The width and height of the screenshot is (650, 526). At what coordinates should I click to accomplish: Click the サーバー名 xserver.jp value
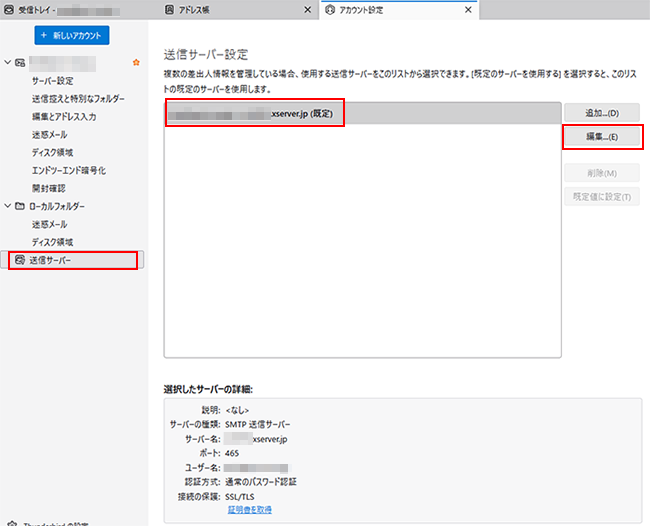(256, 439)
